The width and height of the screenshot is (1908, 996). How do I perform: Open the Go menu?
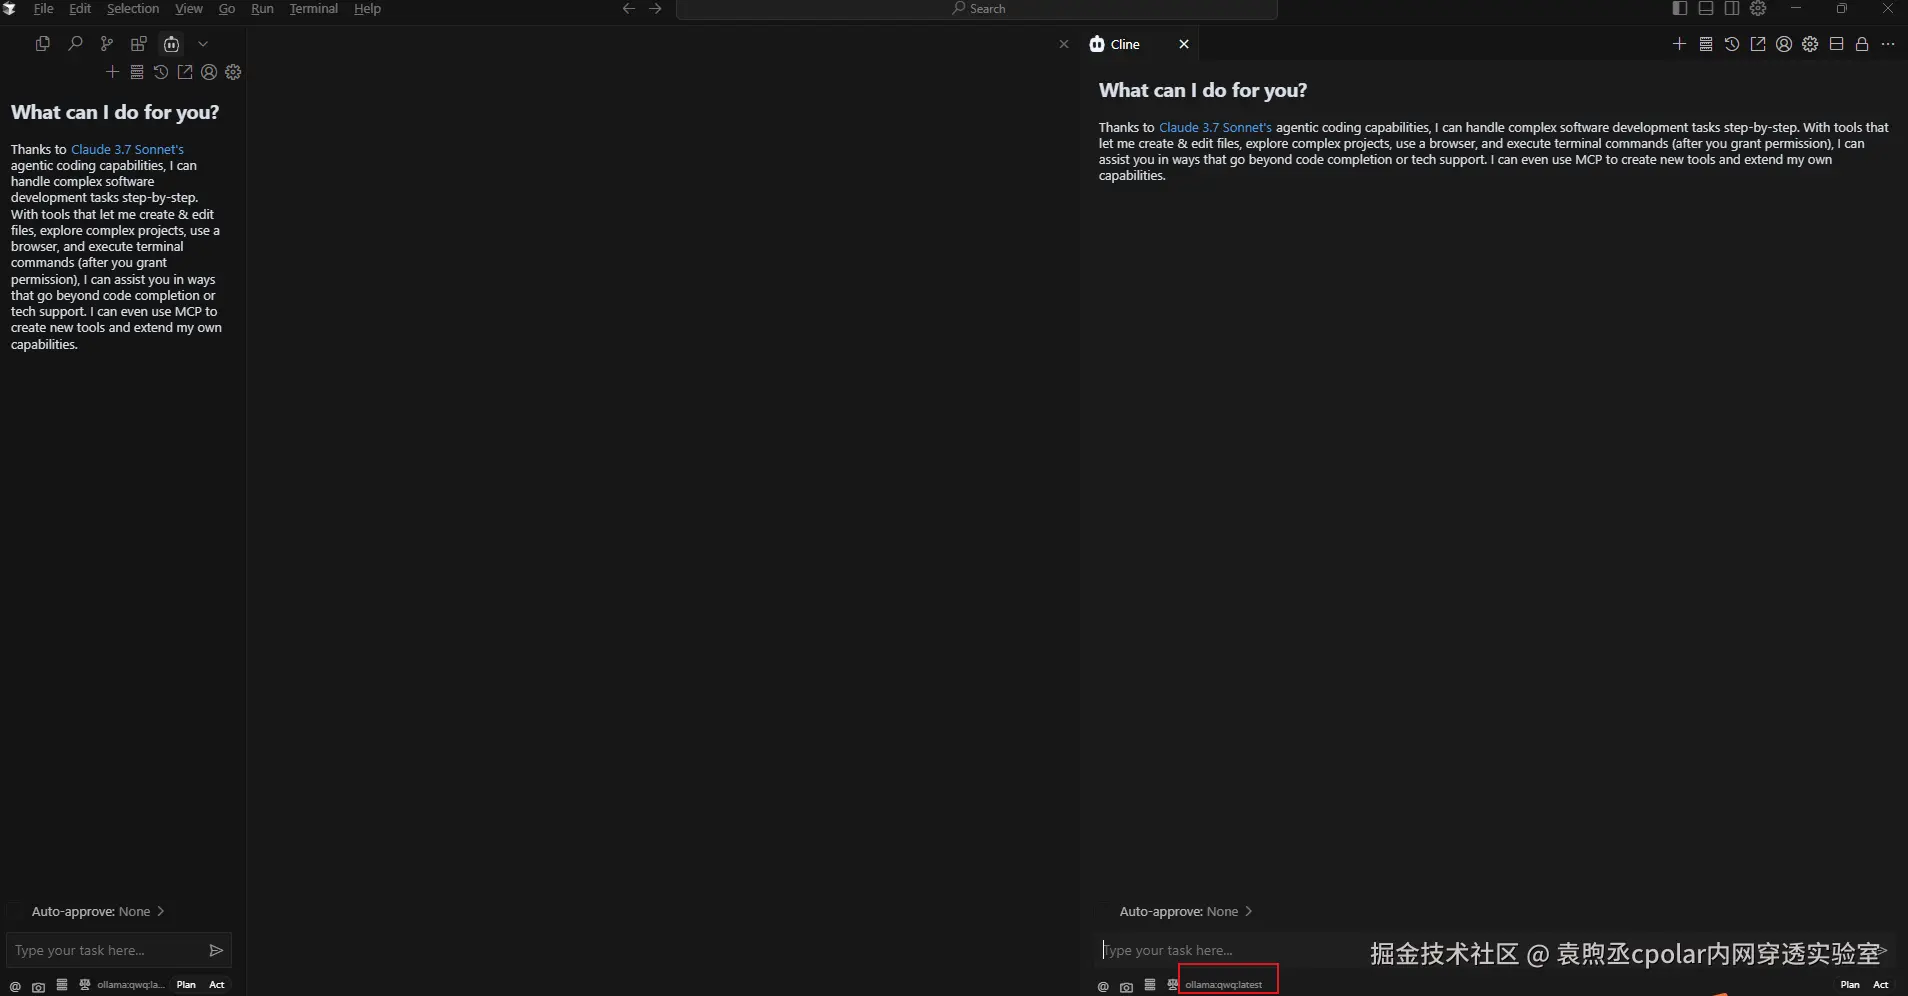(x=227, y=8)
